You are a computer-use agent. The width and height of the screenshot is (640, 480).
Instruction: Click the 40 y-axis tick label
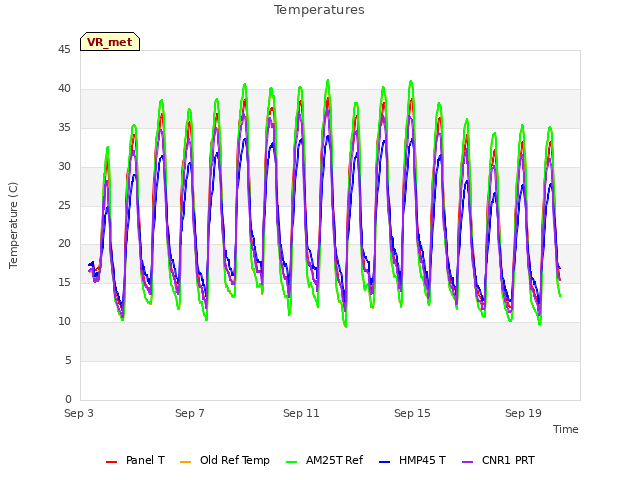[64, 89]
